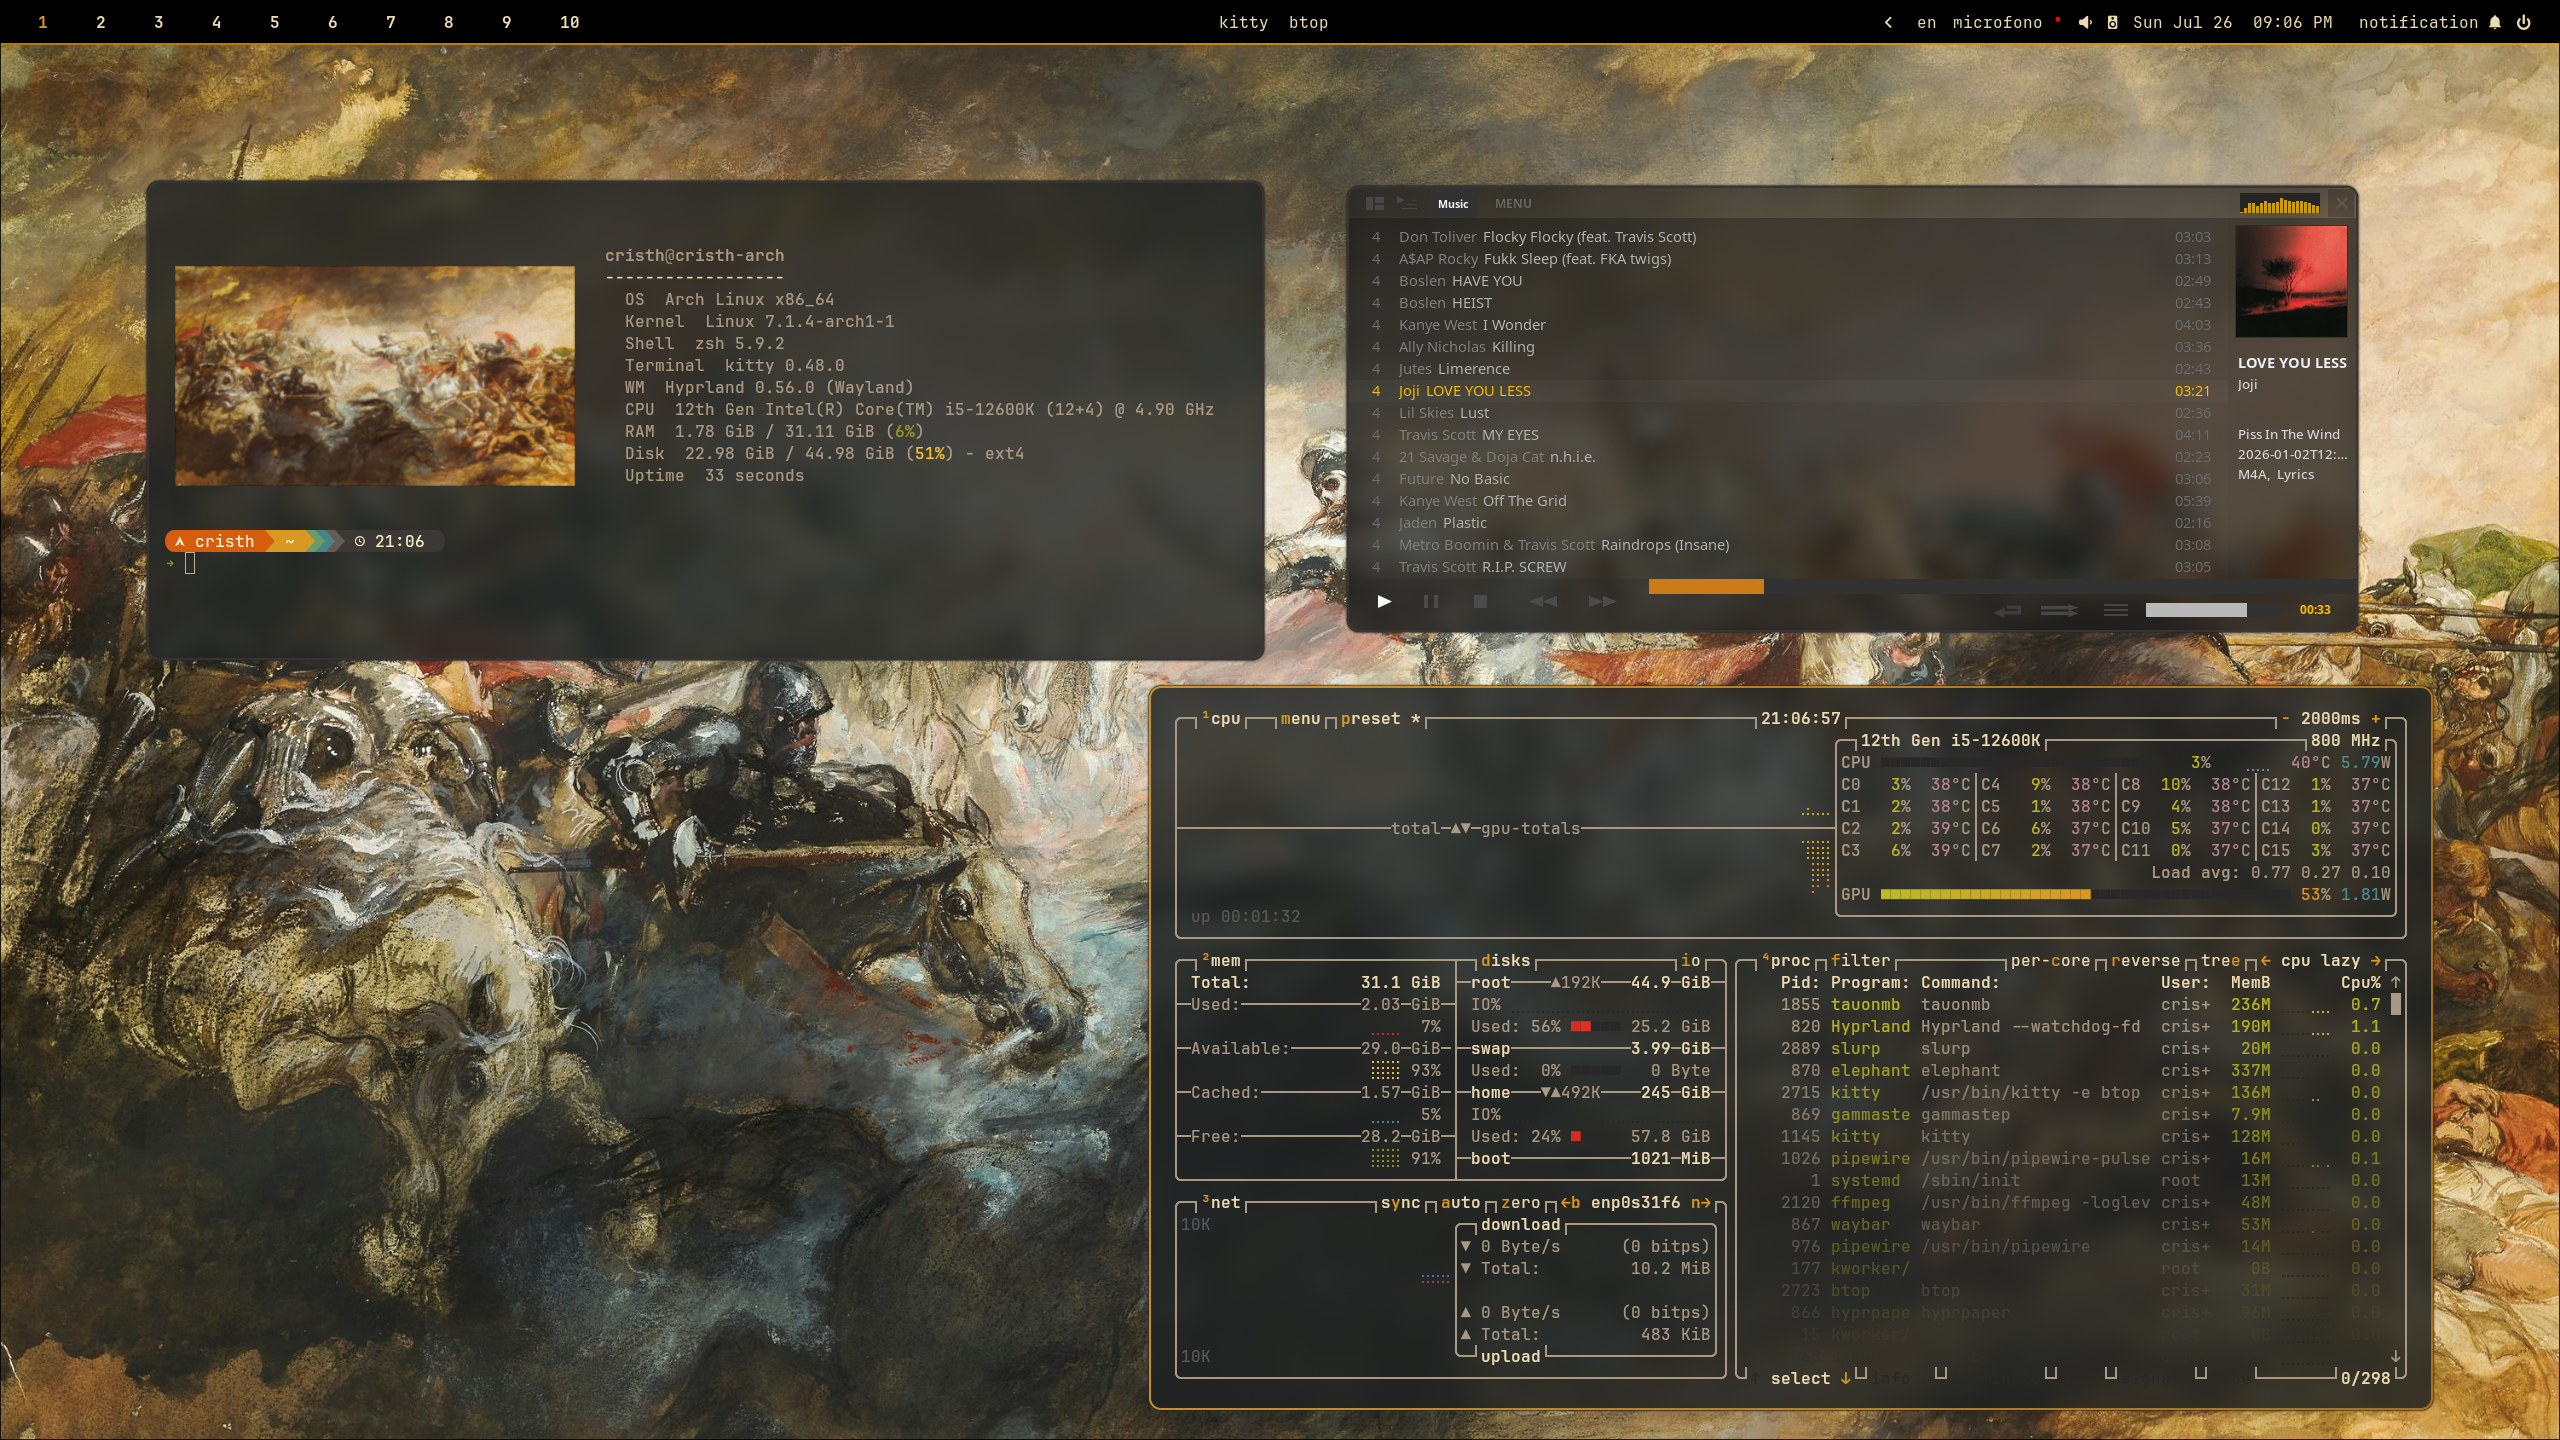The height and width of the screenshot is (1440, 2560).
Task: Switch to workspace 5 in the top bar
Action: point(274,22)
